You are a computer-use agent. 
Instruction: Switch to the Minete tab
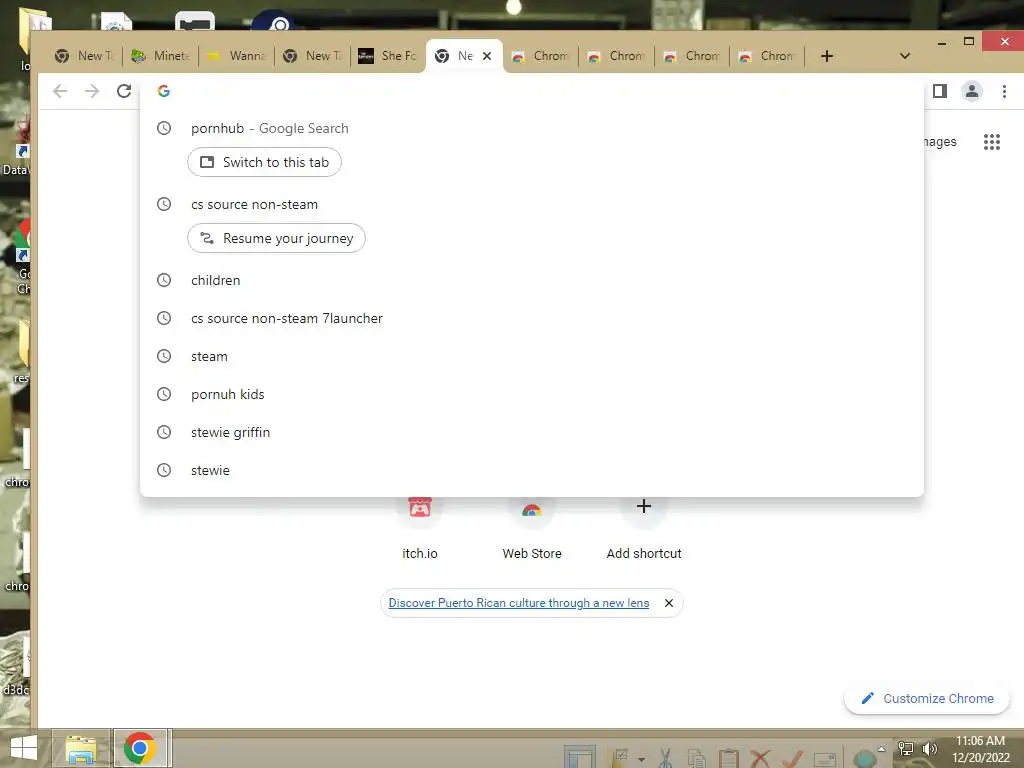pyautogui.click(x=161, y=56)
